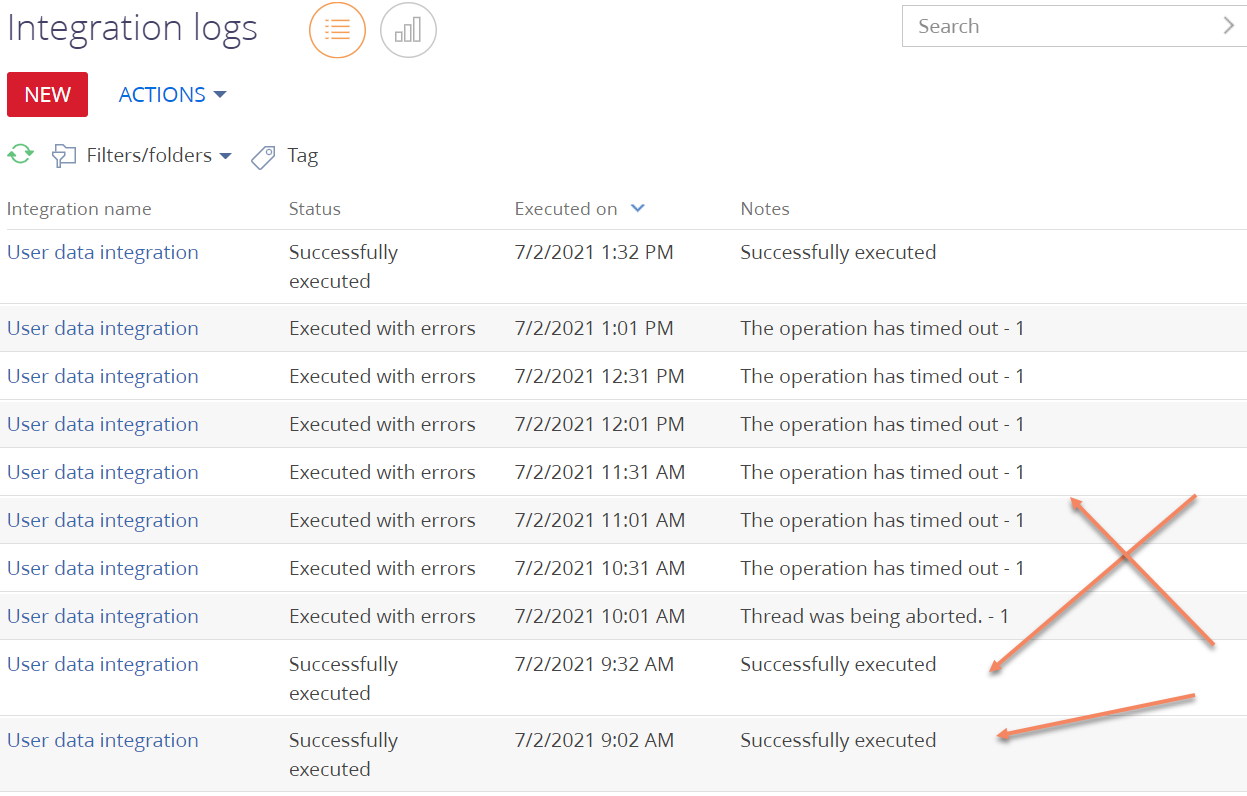Click the Filters/folders flag icon
The image size is (1247, 796).
(x=64, y=156)
